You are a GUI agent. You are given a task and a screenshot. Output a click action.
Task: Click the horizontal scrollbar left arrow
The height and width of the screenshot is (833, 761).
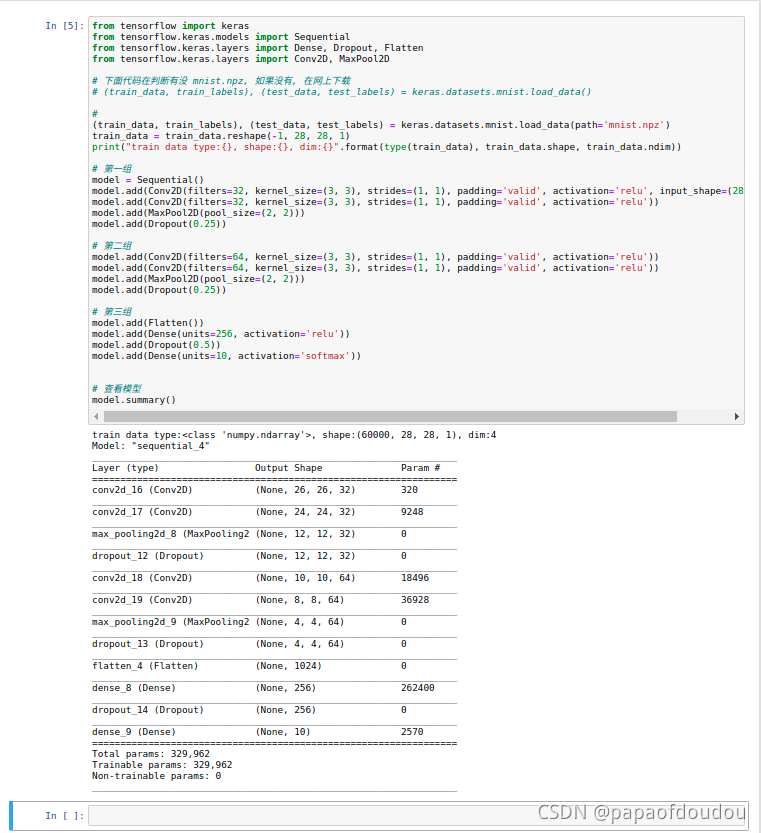[x=96, y=416]
